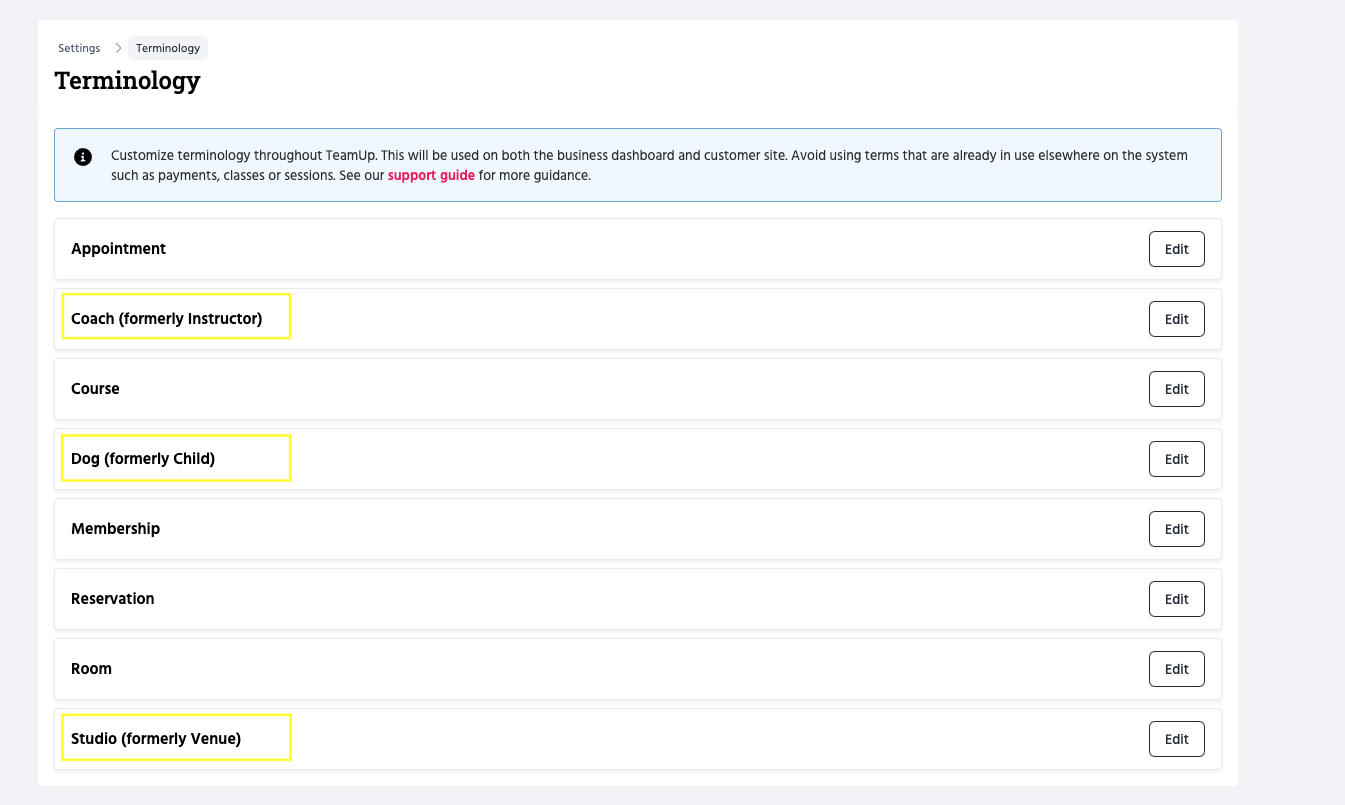
Task: Edit the Coach (formerly Instructor) term
Action: pyautogui.click(x=1176, y=319)
